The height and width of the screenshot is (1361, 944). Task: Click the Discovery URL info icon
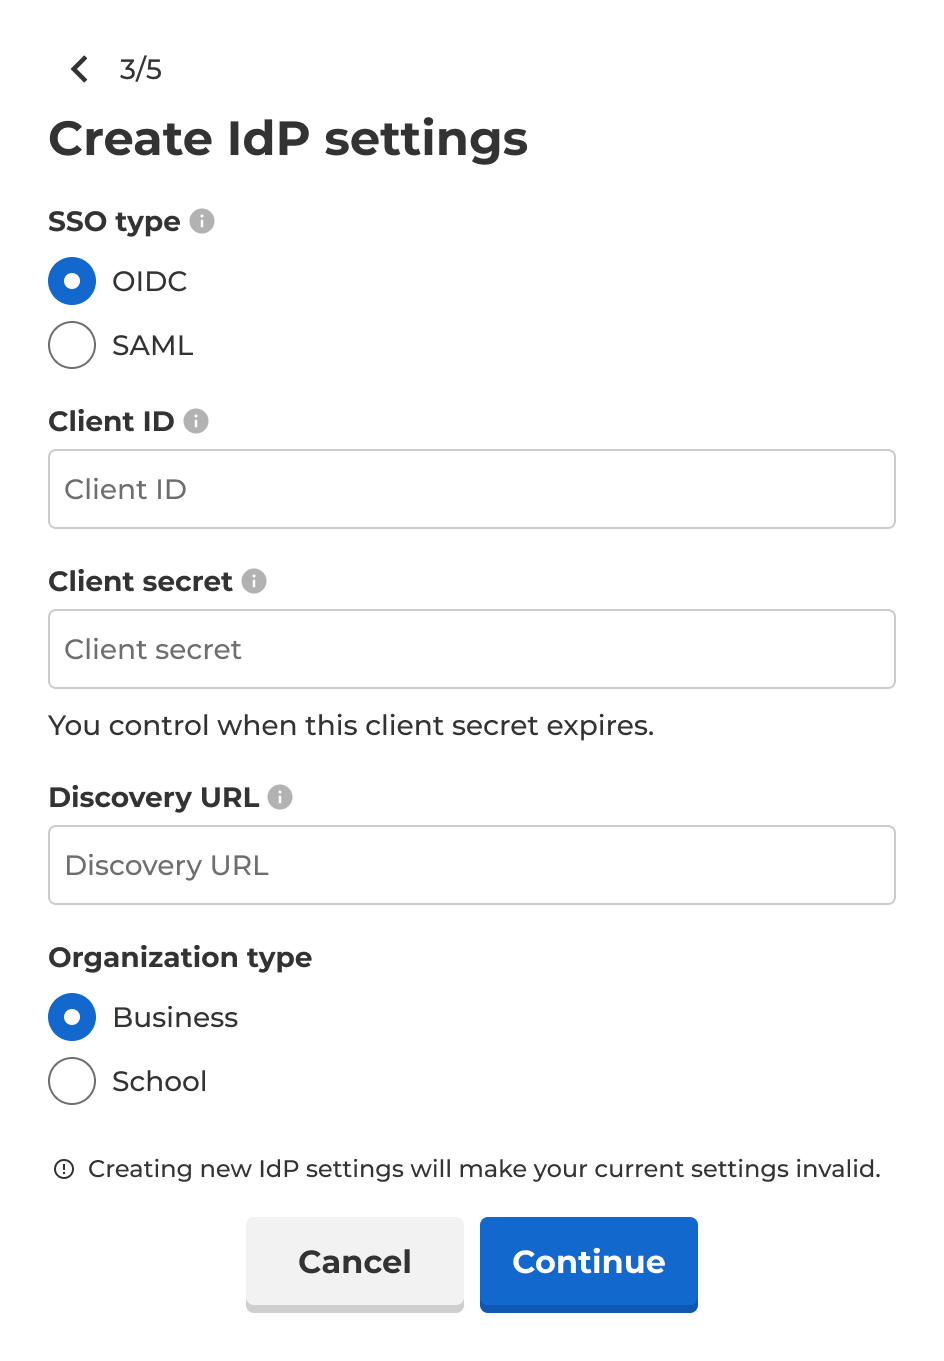point(281,797)
